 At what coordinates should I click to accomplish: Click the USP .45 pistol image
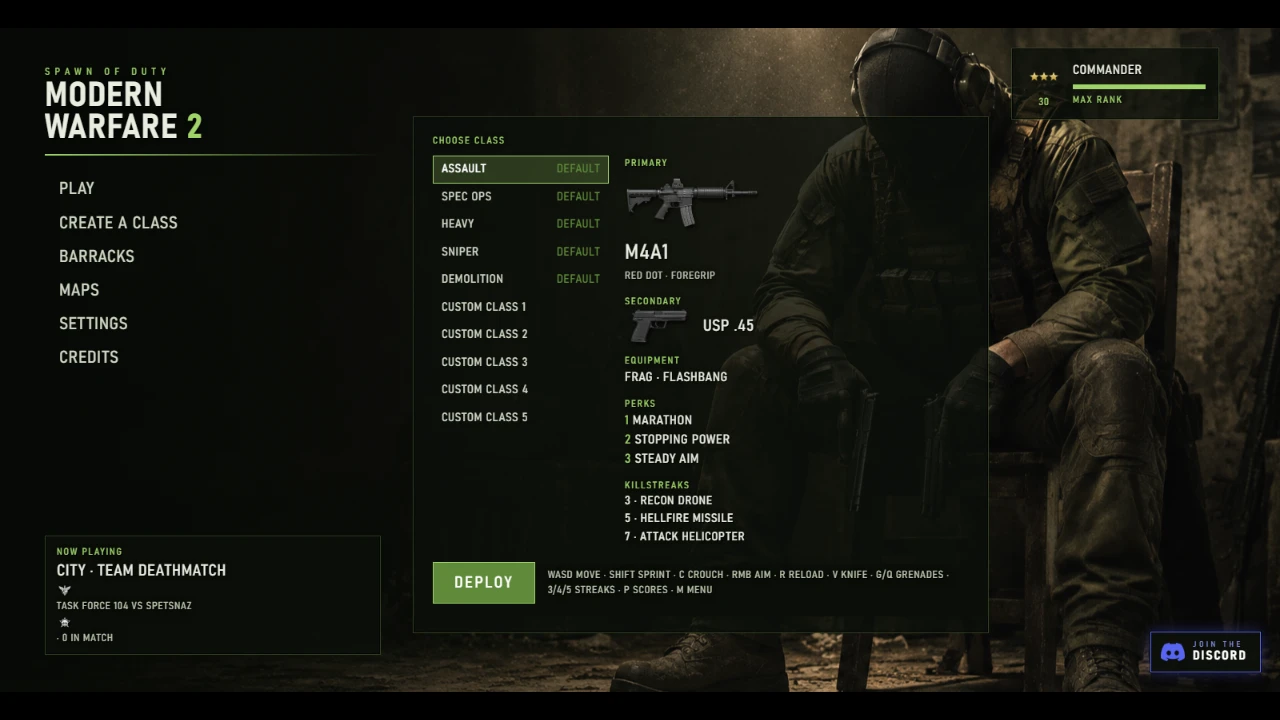[659, 325]
